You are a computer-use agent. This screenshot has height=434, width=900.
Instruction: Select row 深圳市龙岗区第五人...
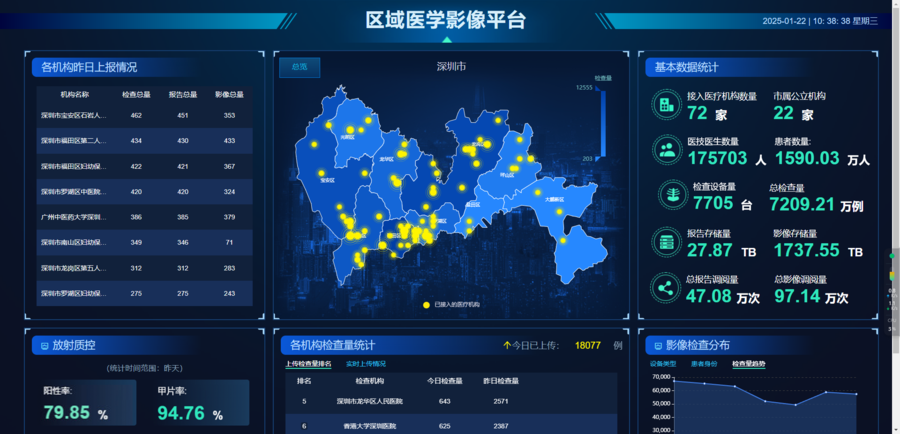click(145, 268)
